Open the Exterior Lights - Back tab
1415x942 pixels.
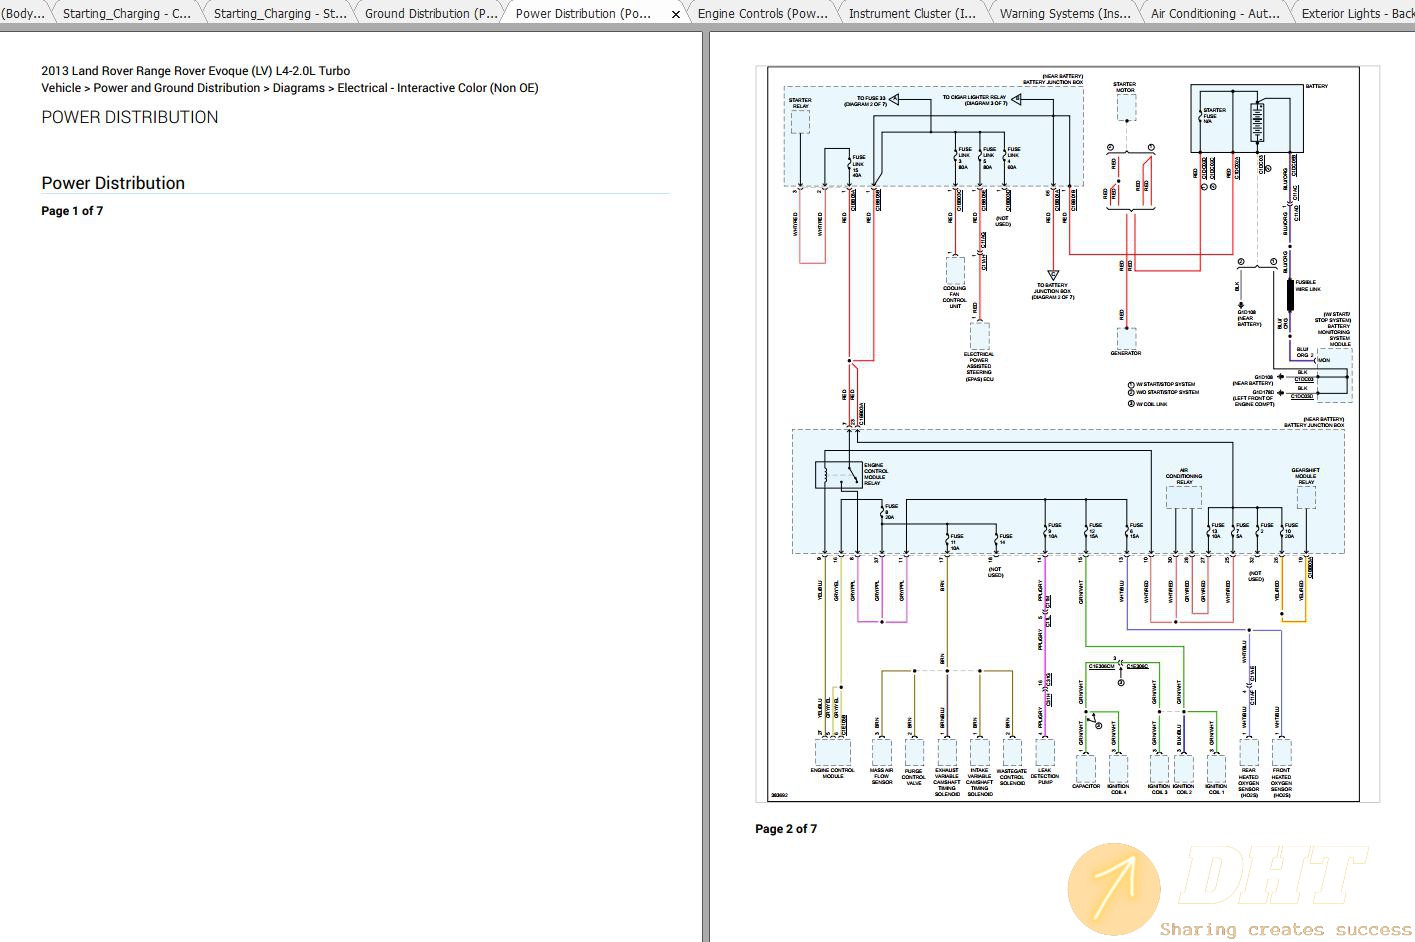1356,14
